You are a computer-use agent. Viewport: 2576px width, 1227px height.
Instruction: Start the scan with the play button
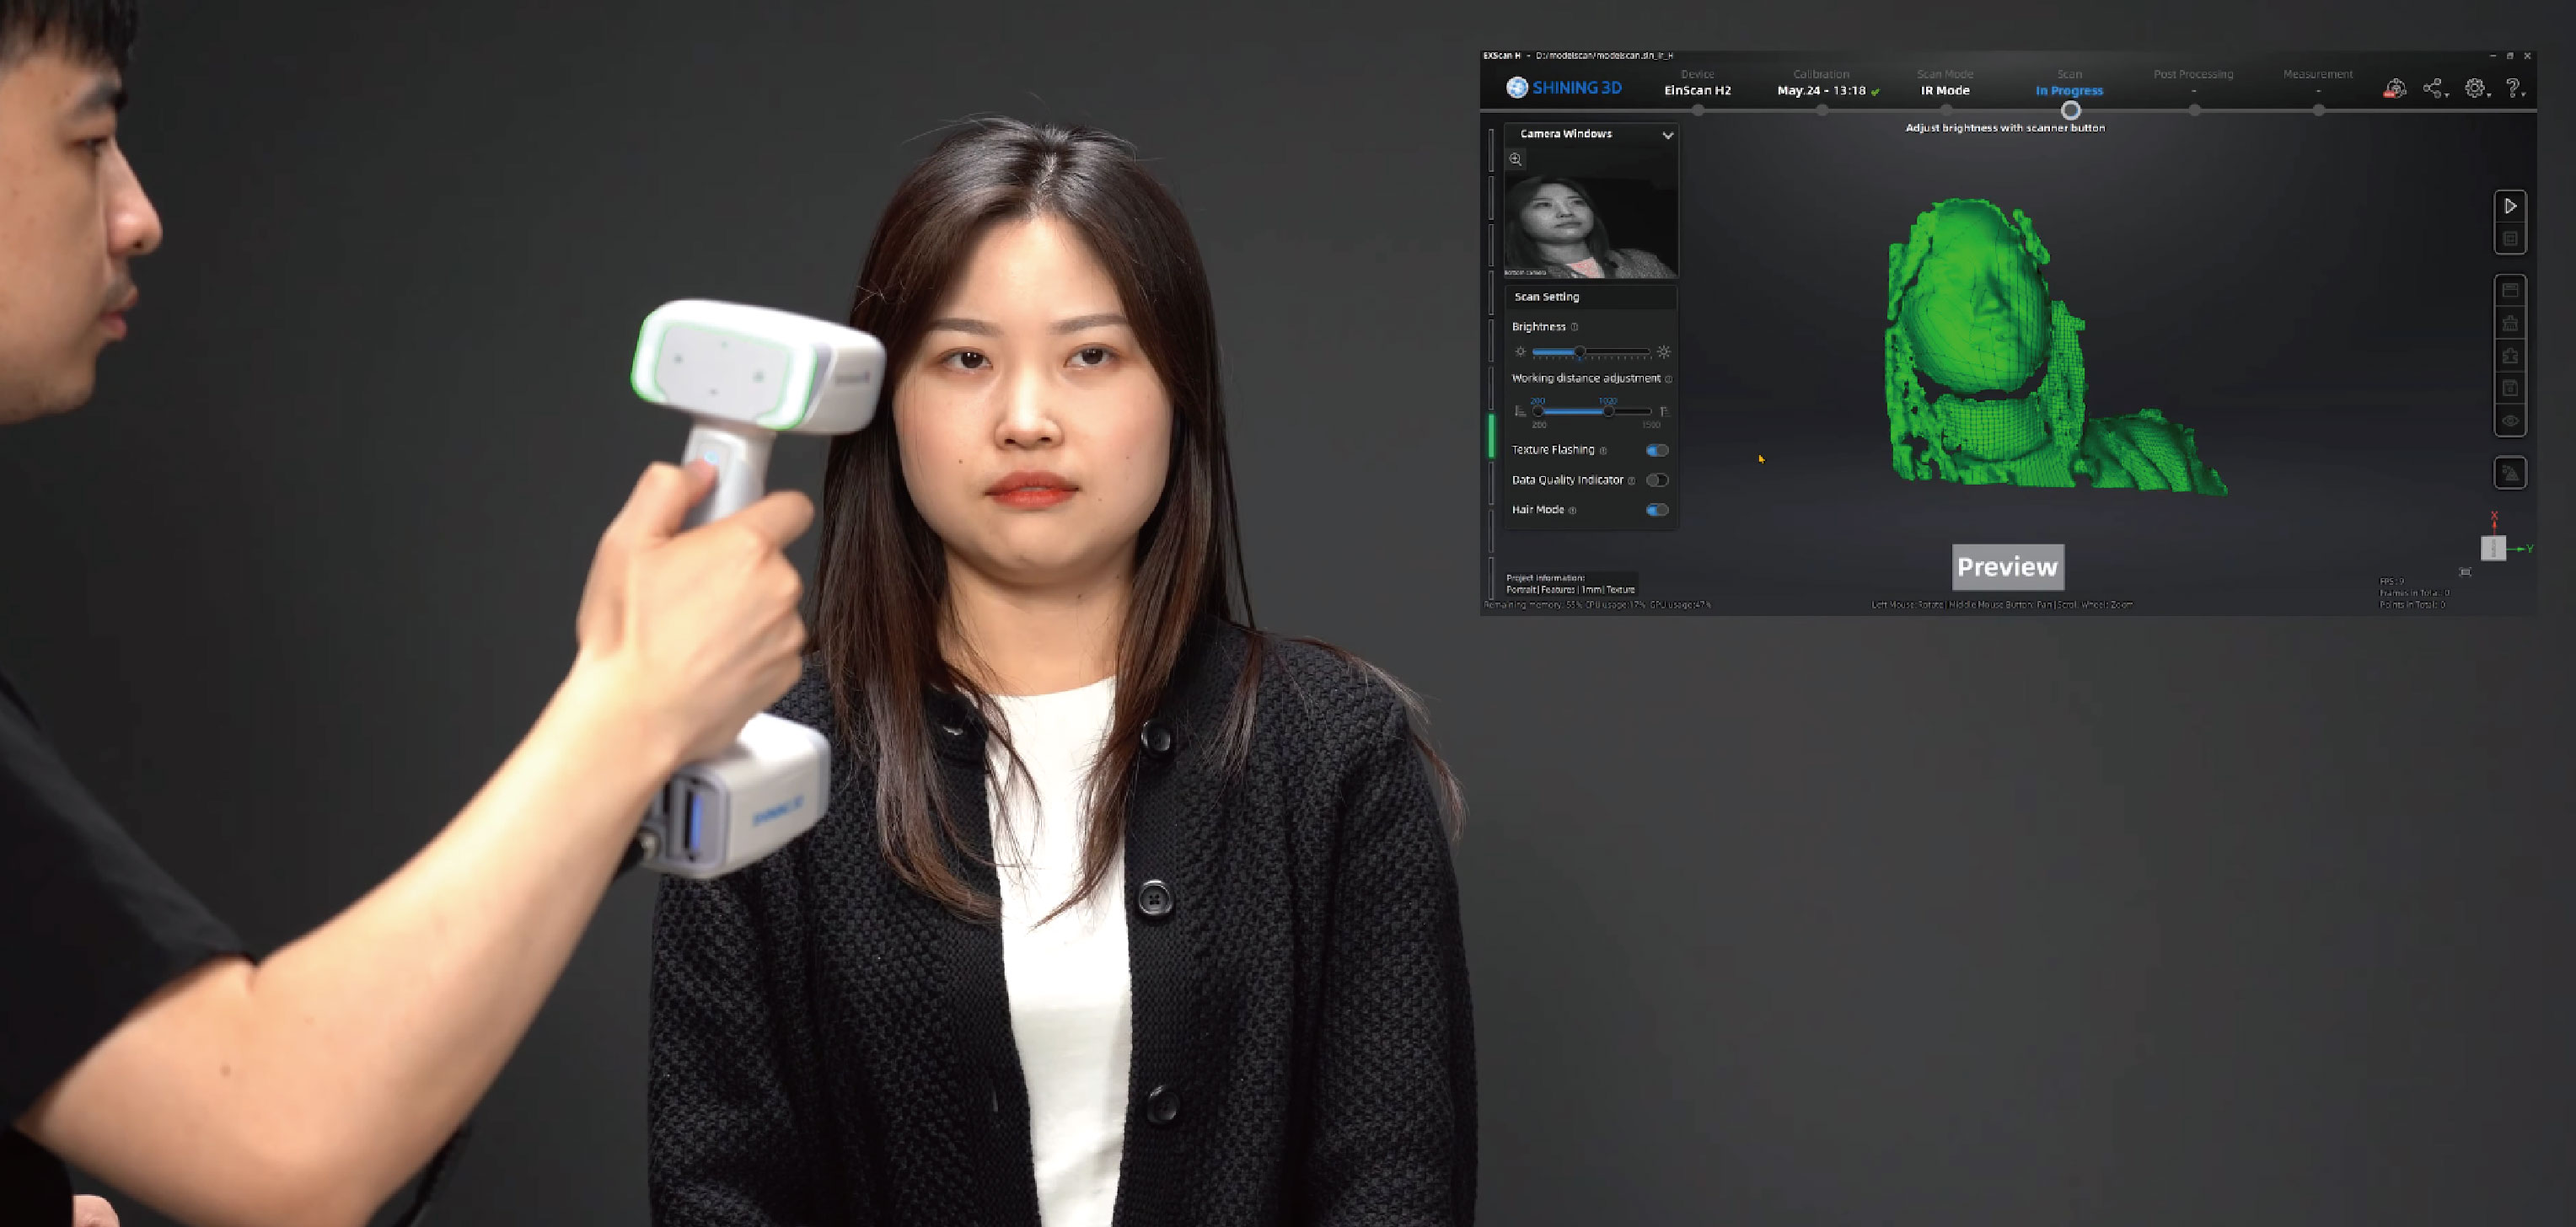pyautogui.click(x=2510, y=206)
